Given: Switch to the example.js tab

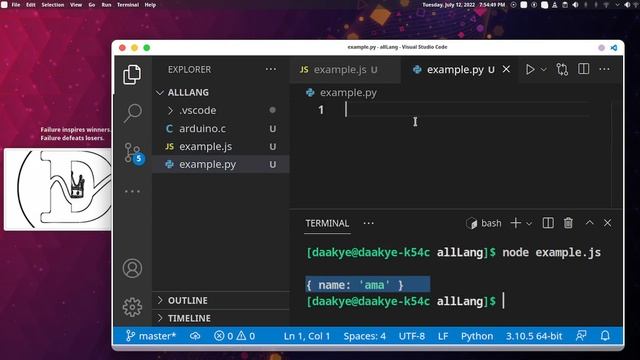Looking at the screenshot, I should [x=346, y=70].
